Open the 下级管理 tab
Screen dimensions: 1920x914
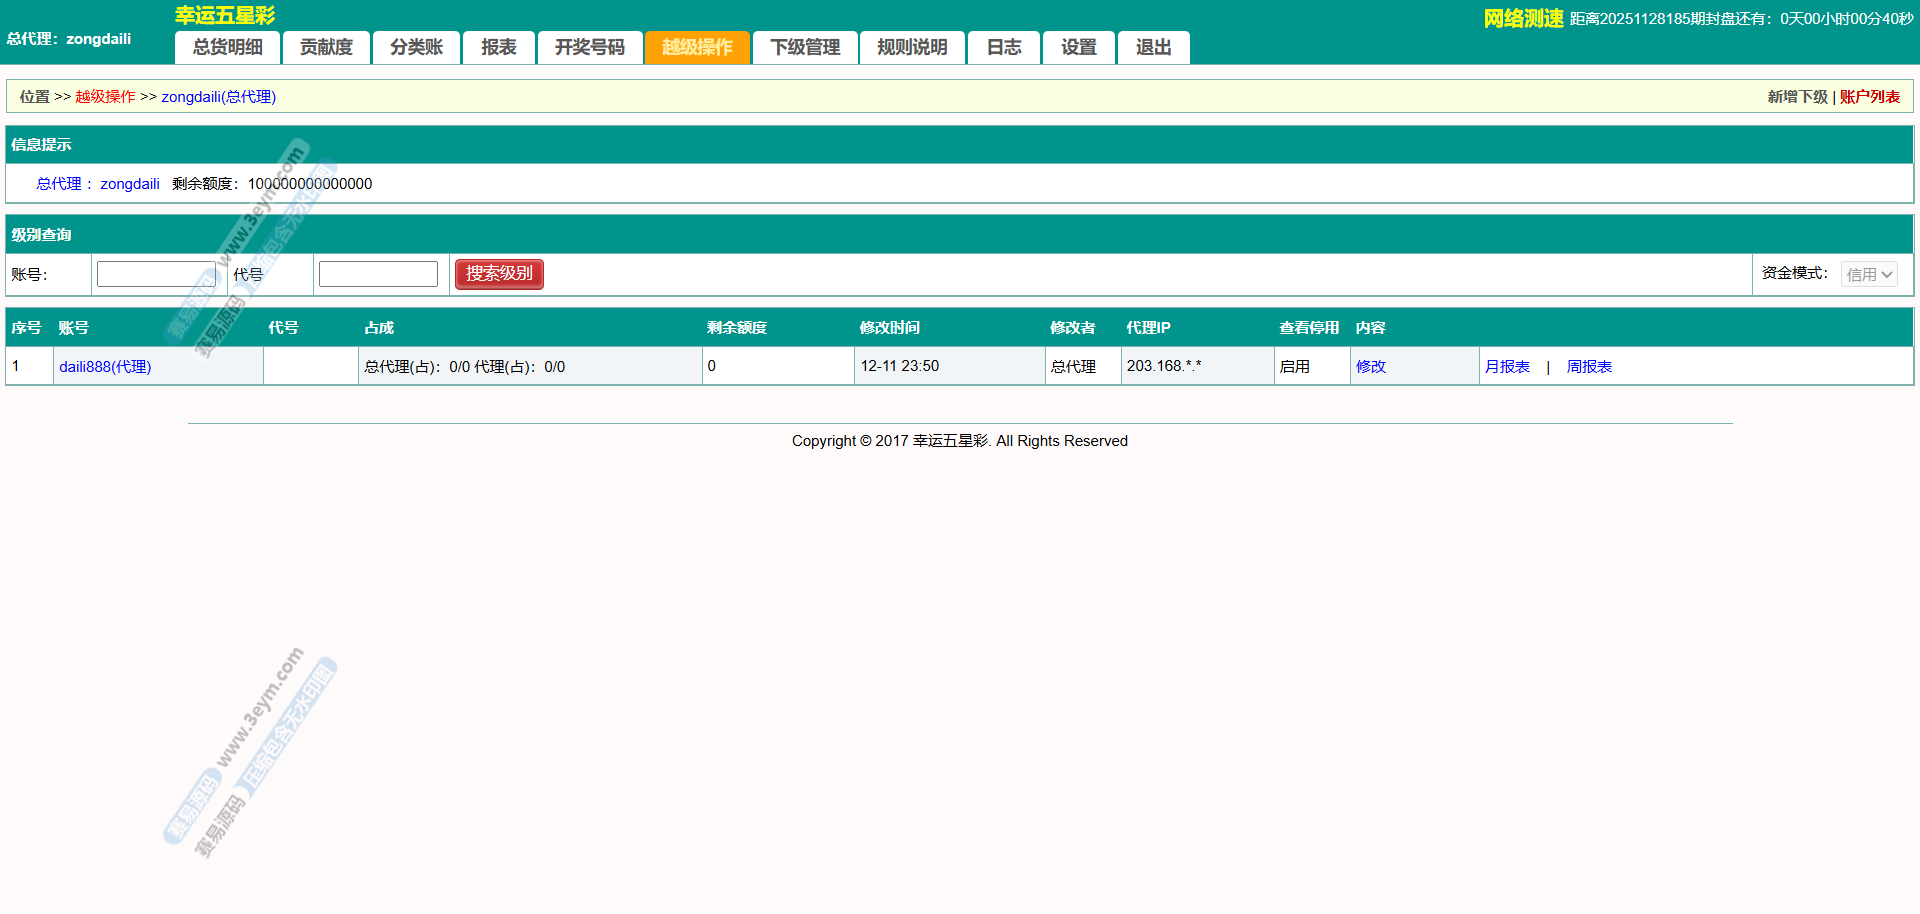(805, 47)
